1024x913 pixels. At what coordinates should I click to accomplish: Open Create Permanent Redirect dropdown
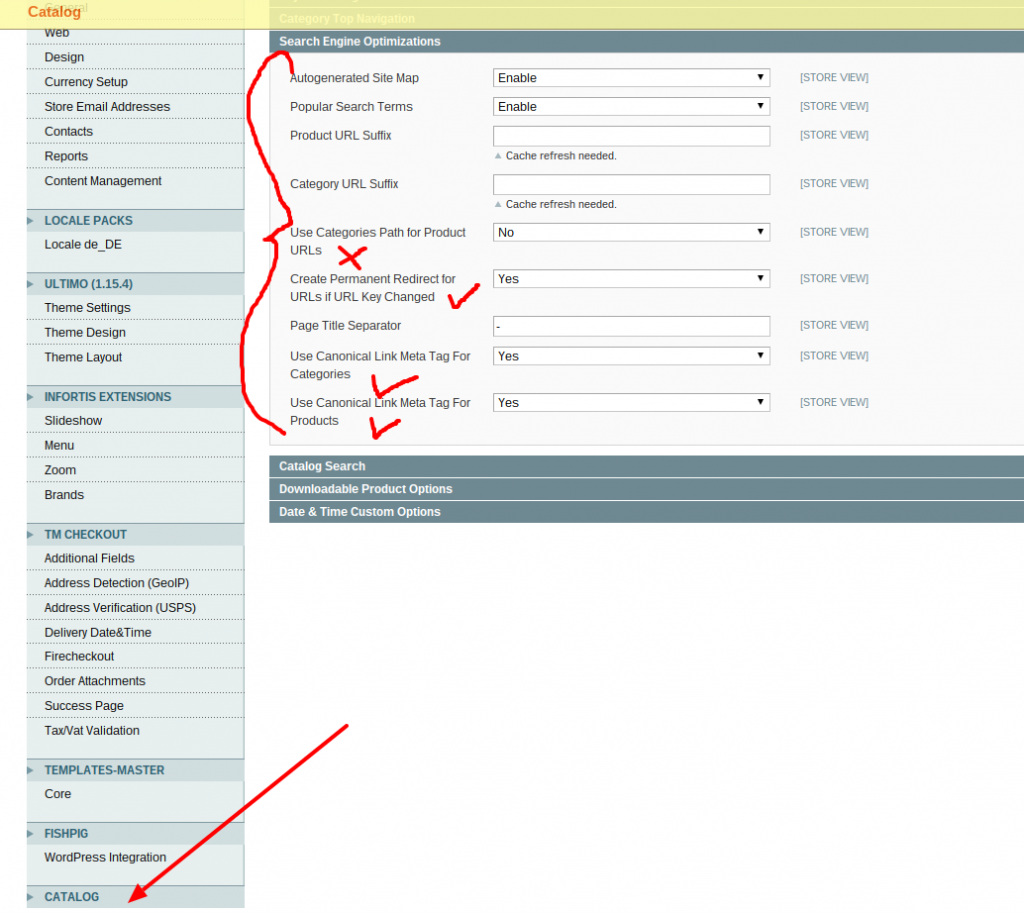coord(631,279)
